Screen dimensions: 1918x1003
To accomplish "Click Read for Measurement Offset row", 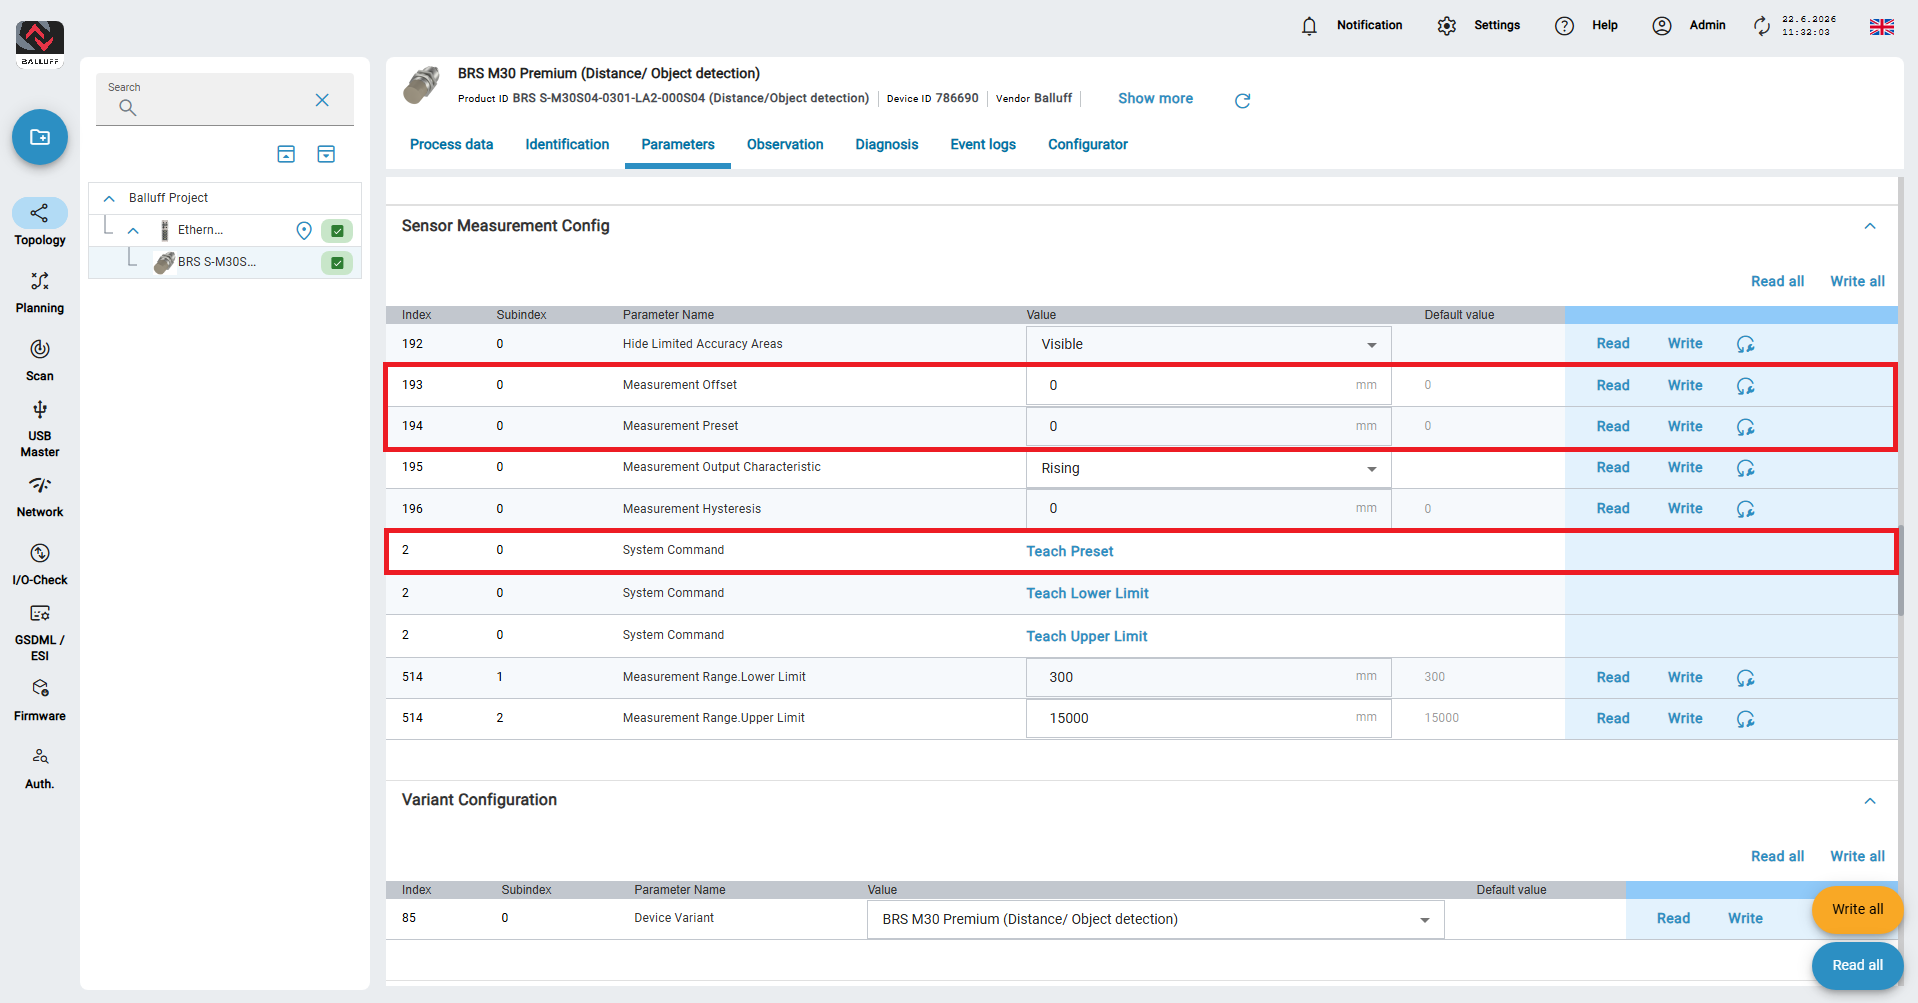I will [1613, 385].
